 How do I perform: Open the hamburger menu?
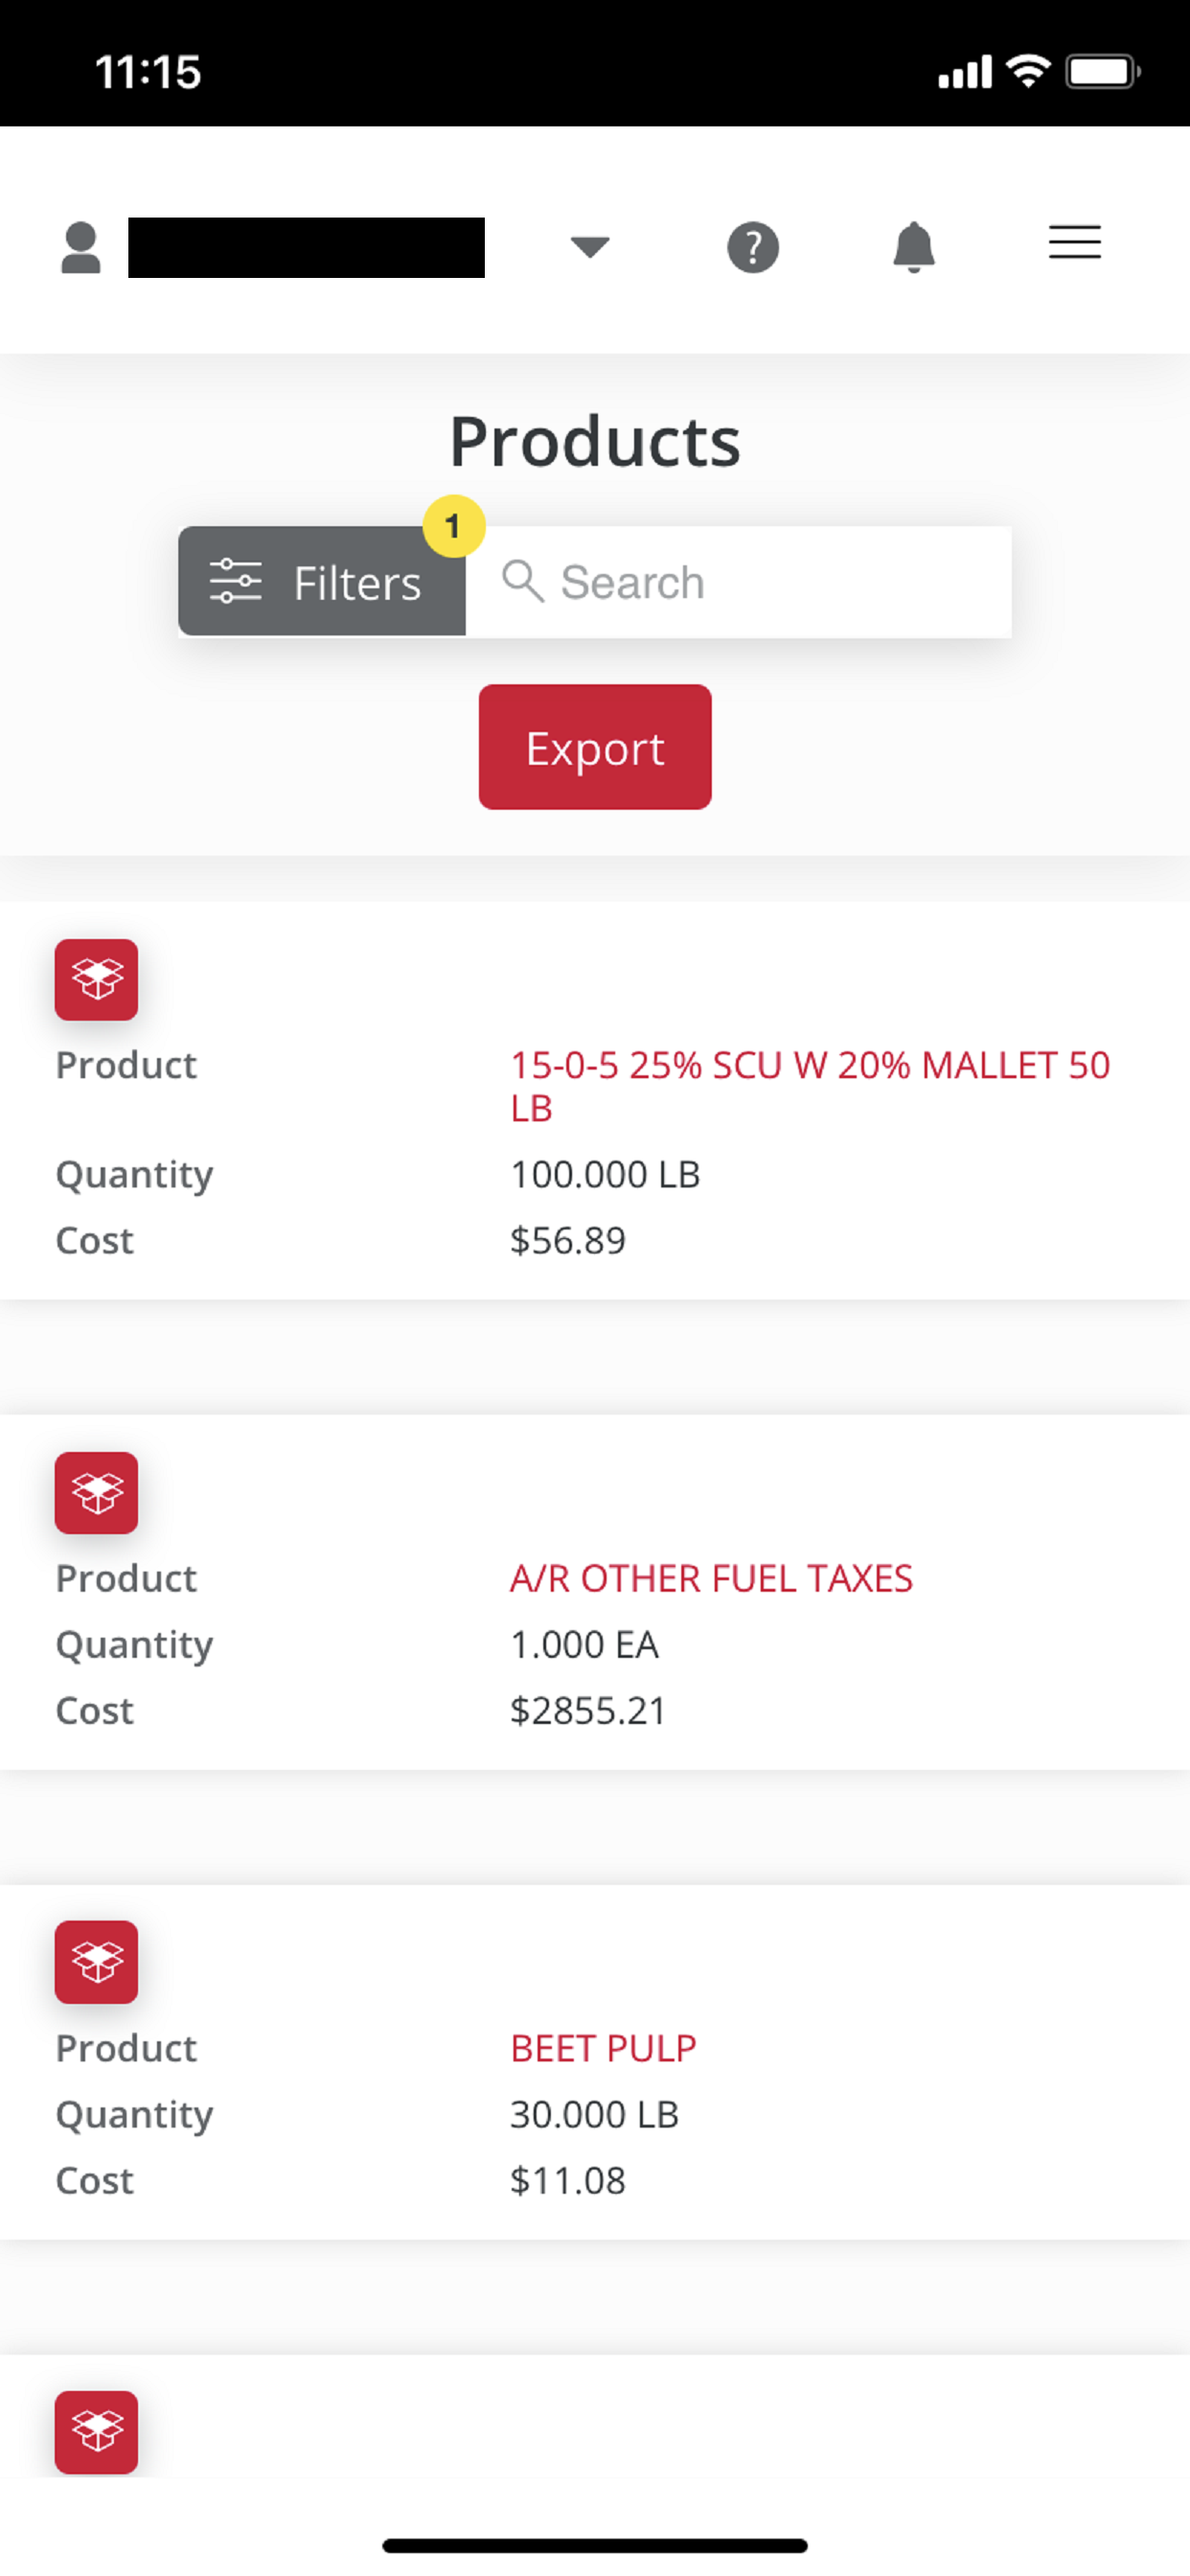pos(1074,243)
